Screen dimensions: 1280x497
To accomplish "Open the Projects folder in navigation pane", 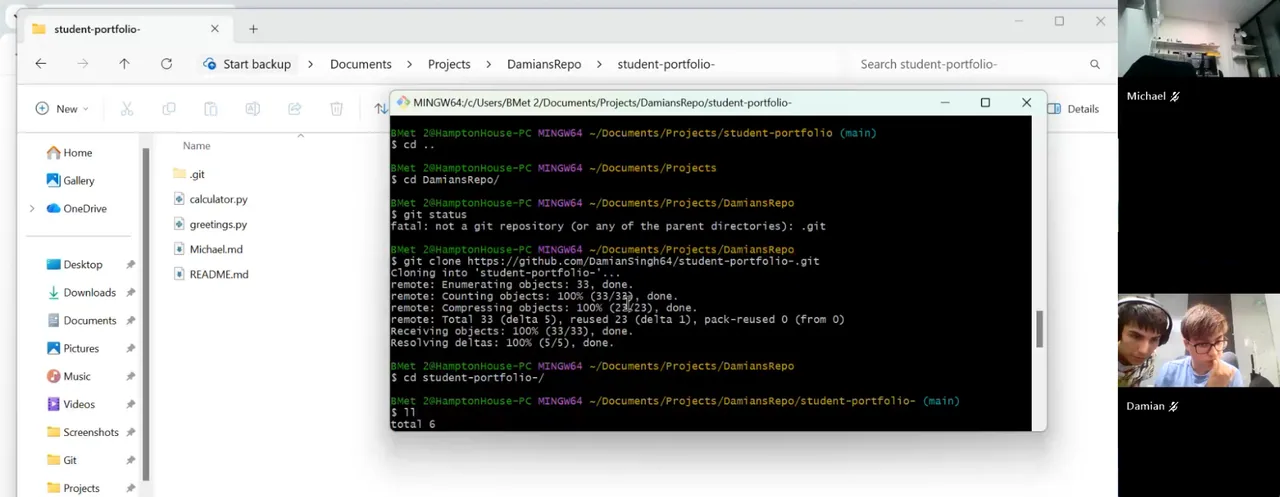I will pyautogui.click(x=73, y=488).
